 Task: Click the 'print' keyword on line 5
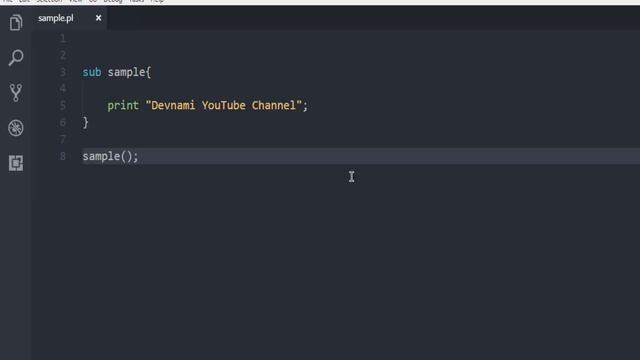[x=123, y=106]
